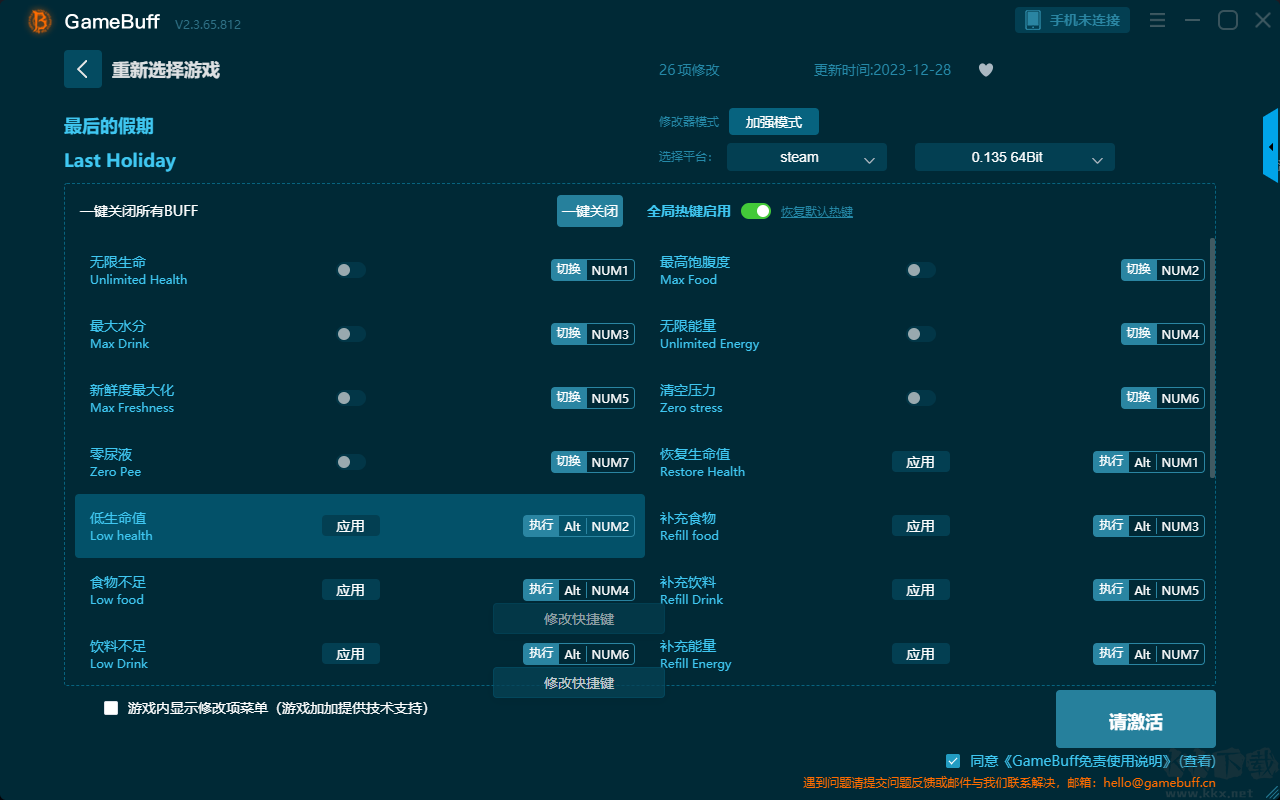Screen dimensions: 1280x800
Task: Click the NUM2 hotkey for Max Food
Action: pyautogui.click(x=1163, y=270)
